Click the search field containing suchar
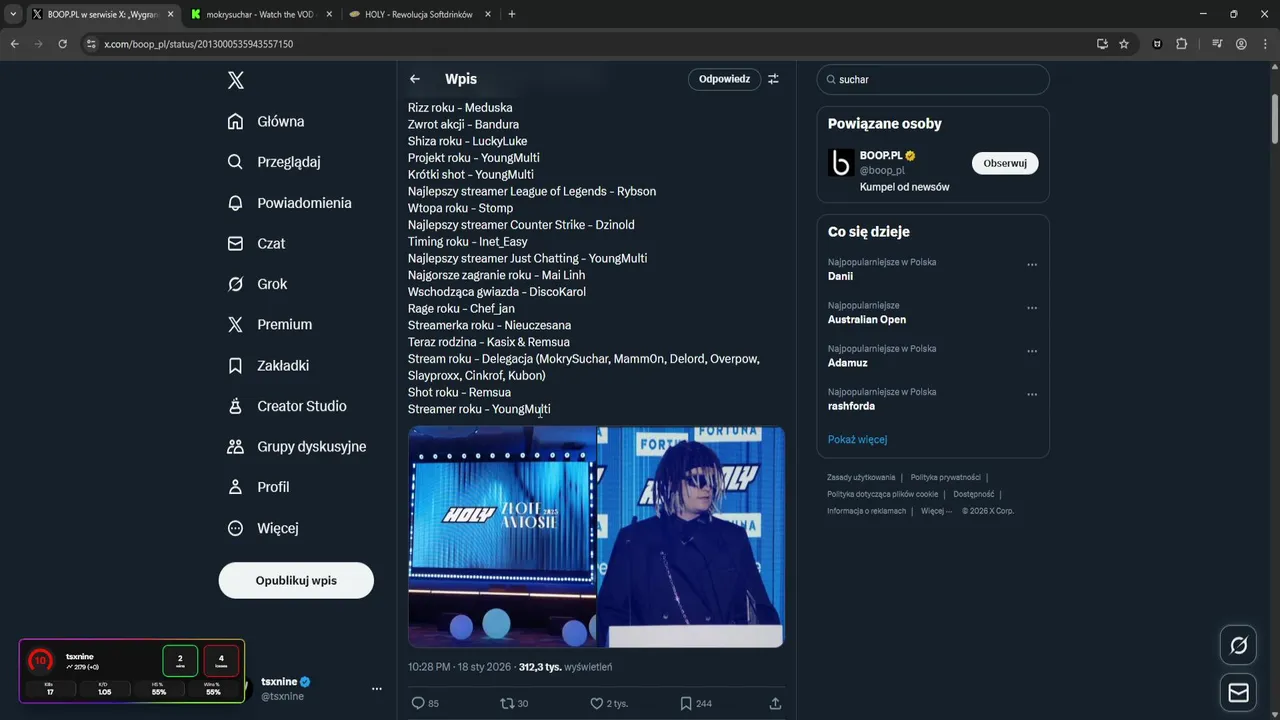Screen dimensions: 1280x720 click(x=933, y=79)
